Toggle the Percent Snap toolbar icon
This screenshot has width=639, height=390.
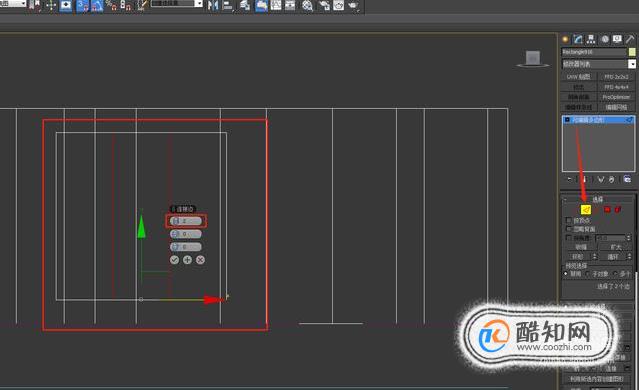pos(111,6)
